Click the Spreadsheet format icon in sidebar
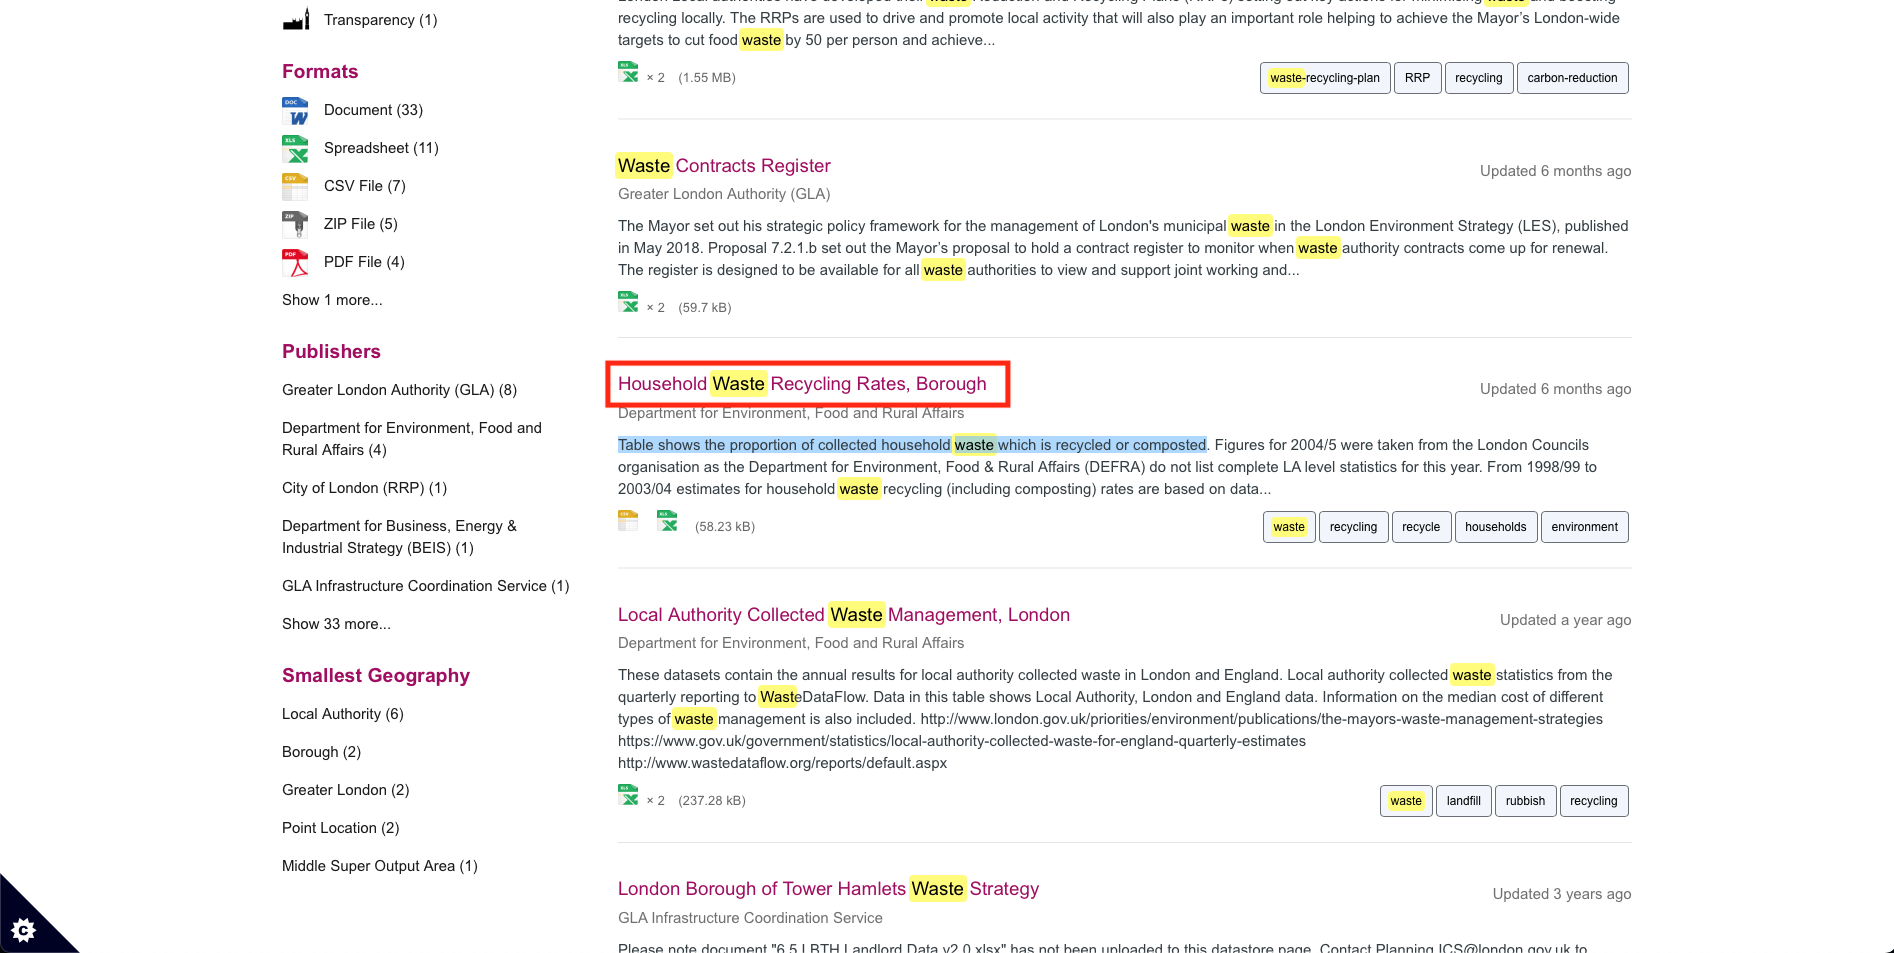 [x=295, y=148]
